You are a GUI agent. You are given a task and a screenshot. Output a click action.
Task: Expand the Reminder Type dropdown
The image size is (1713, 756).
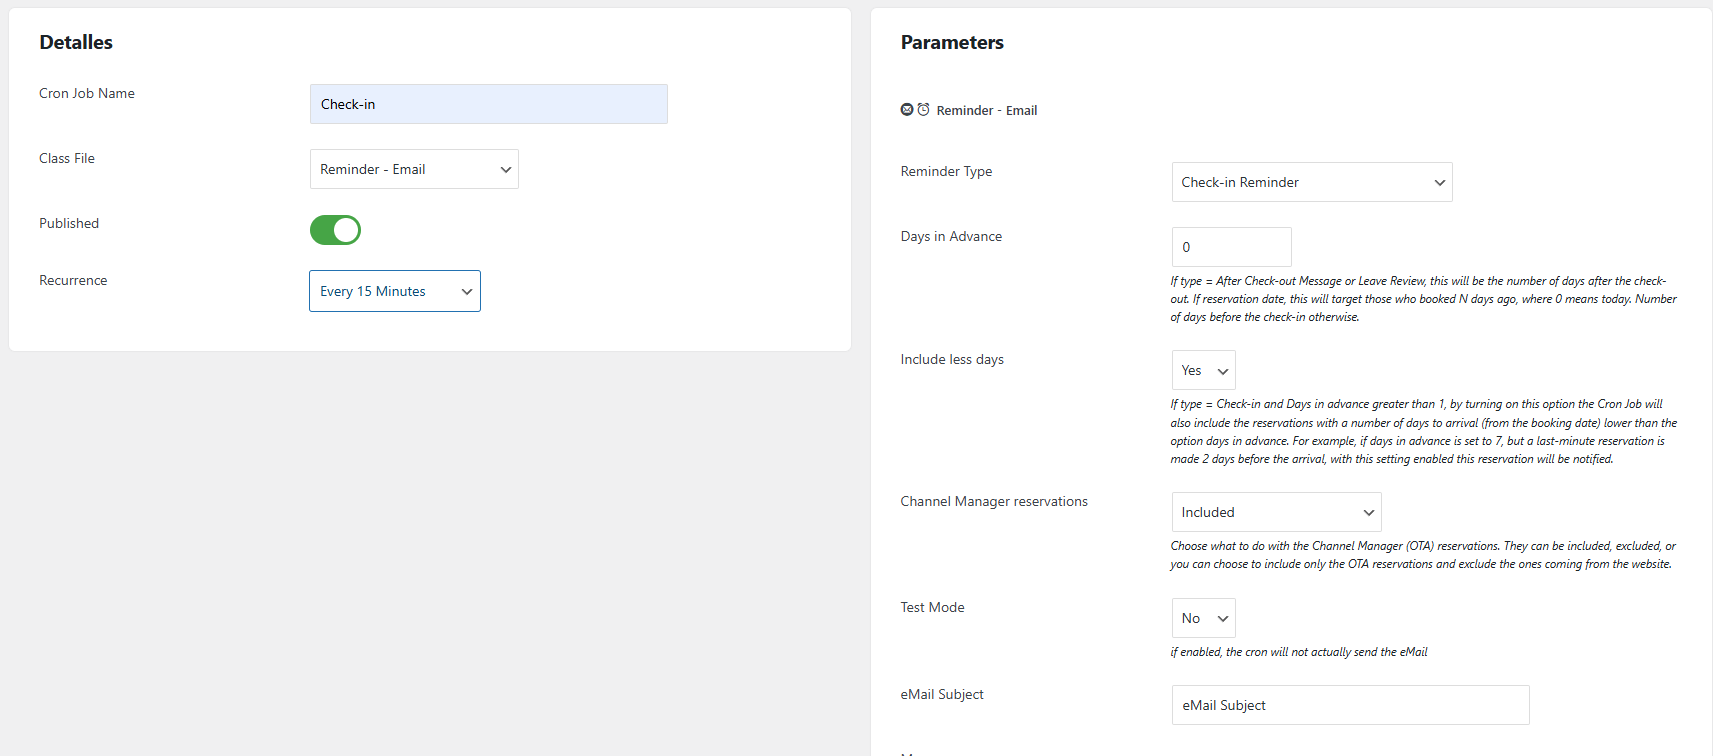point(1311,182)
